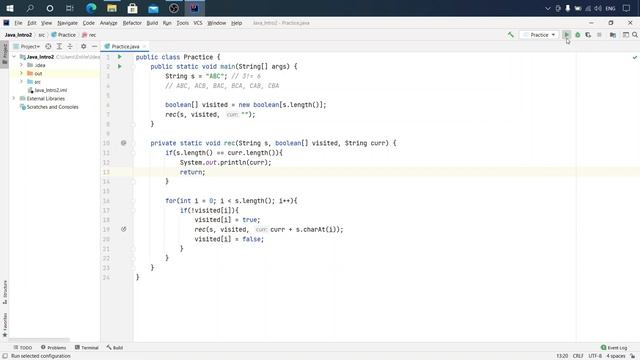The height and width of the screenshot is (360, 640).
Task: Click the rec breadcrumb in the navigation bar
Action: [89, 35]
